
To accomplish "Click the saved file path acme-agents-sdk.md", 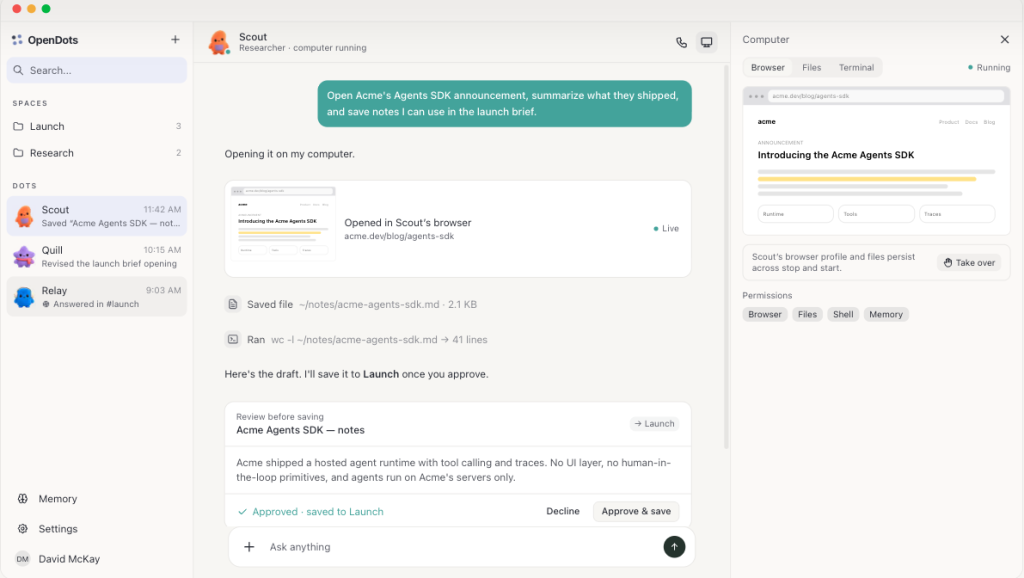I will tap(369, 304).
